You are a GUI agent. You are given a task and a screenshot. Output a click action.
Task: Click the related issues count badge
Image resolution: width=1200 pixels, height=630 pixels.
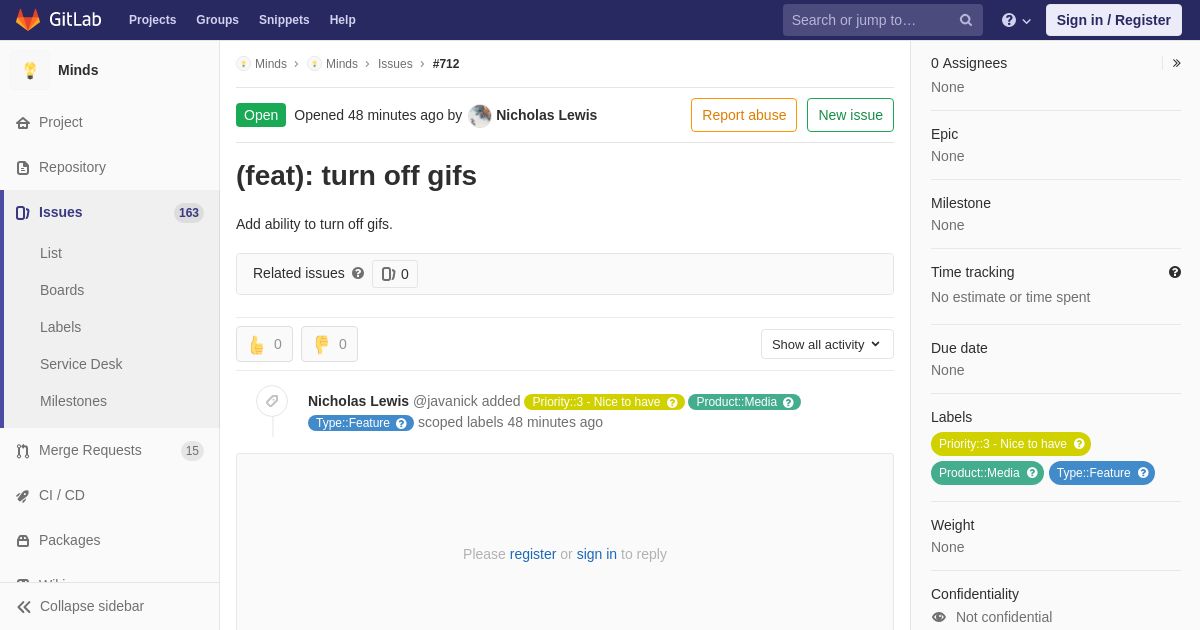tap(395, 274)
